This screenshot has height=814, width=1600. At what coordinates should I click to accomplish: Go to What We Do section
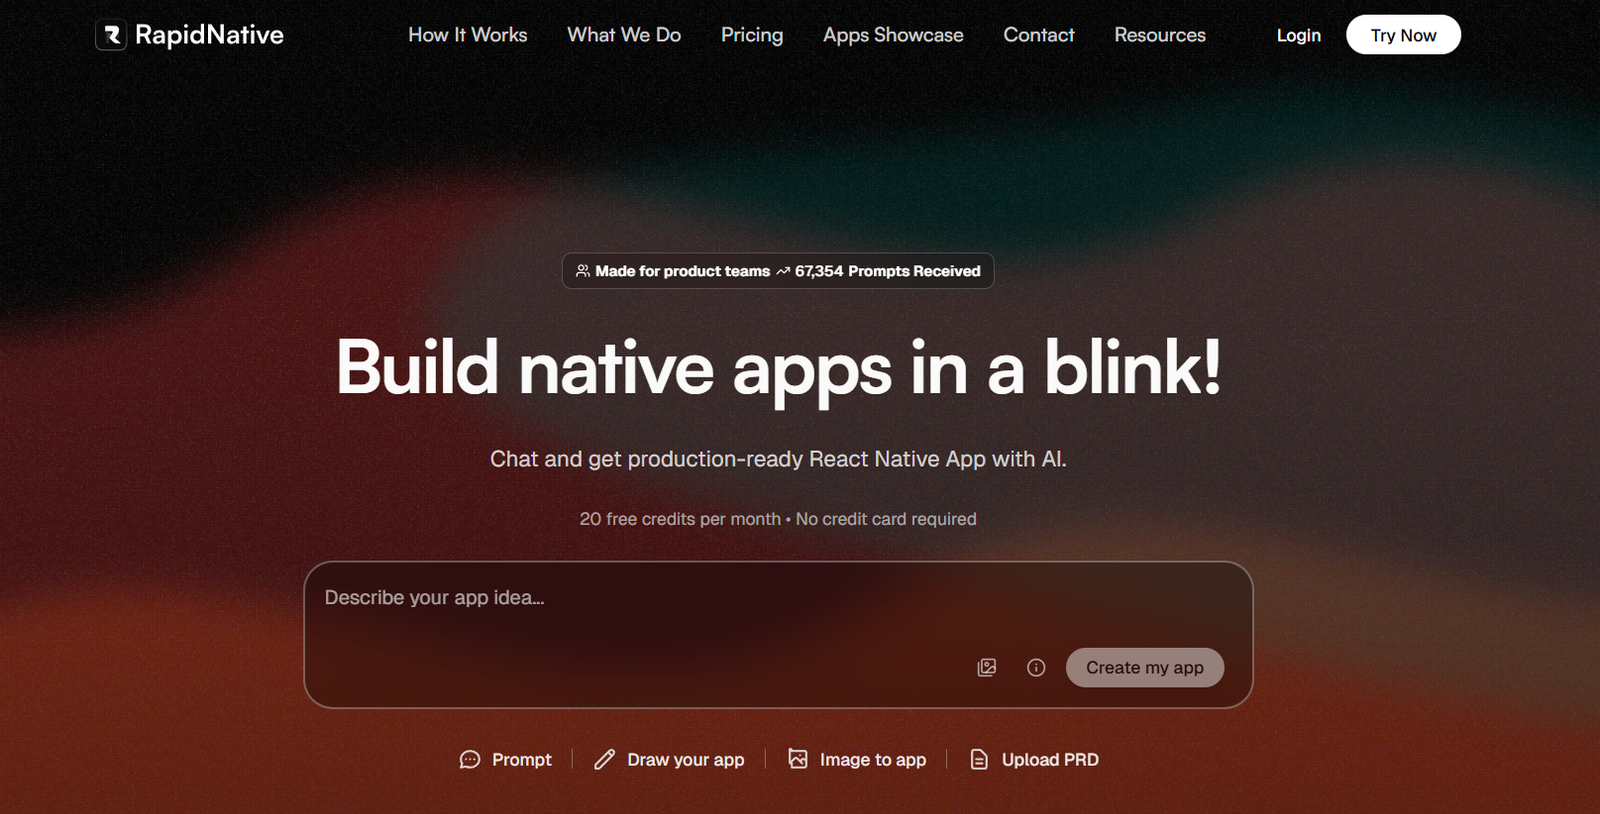(x=624, y=35)
